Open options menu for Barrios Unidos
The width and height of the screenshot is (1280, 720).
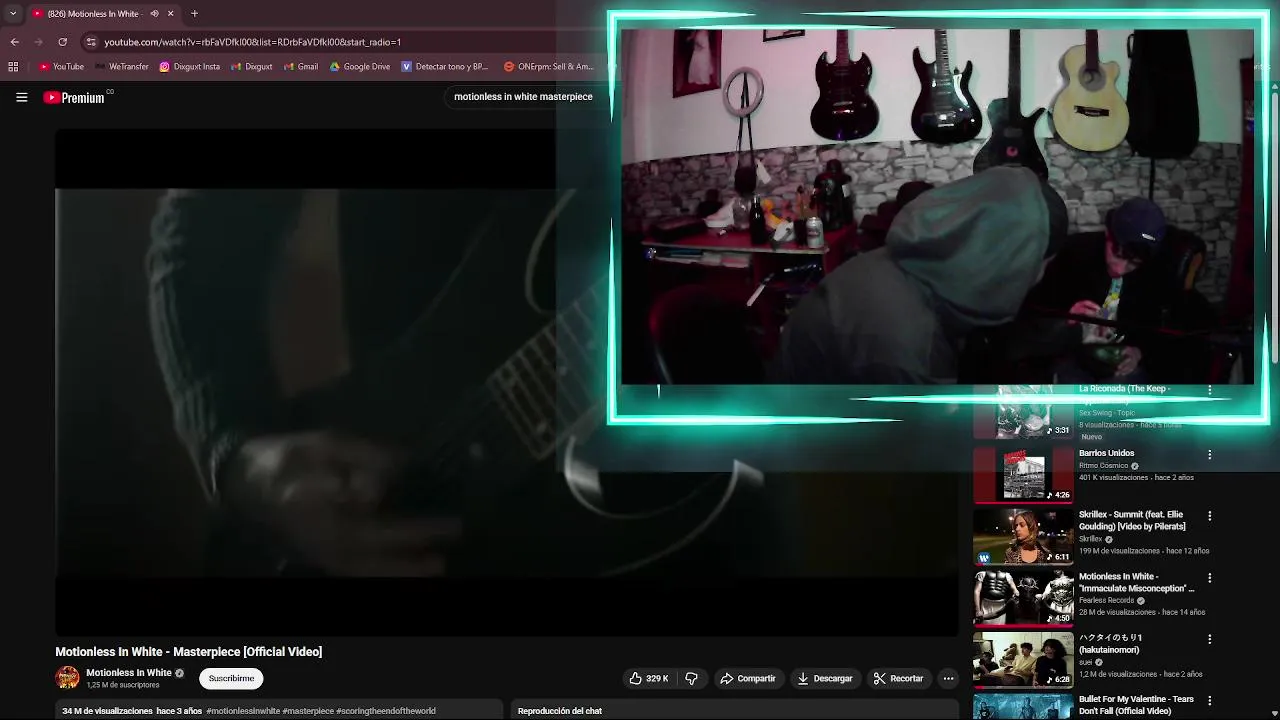[1209, 454]
